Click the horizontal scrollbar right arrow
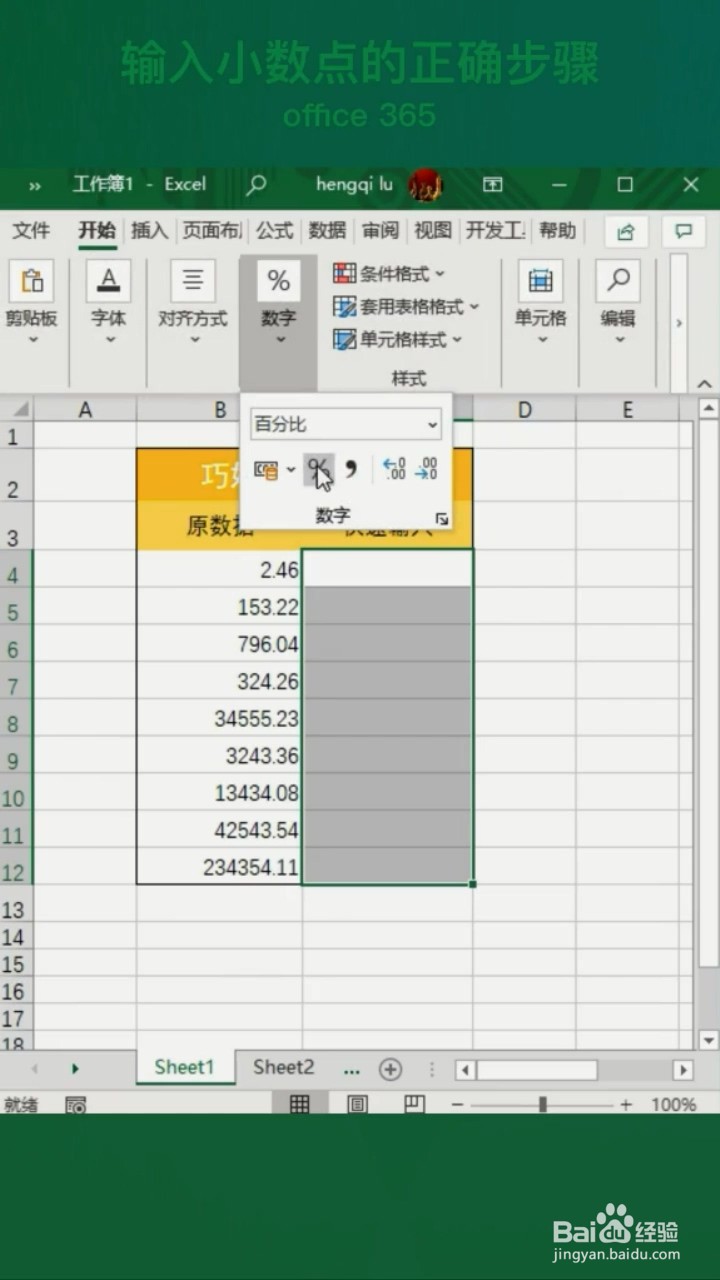The height and width of the screenshot is (1280, 720). 683,1069
